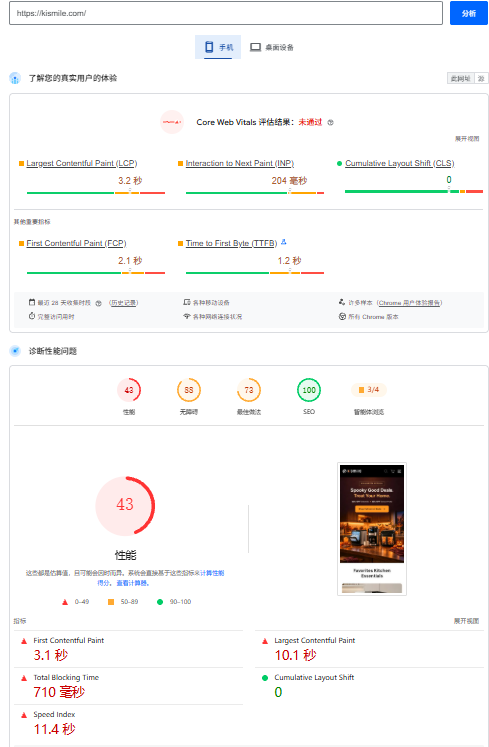The image size is (489, 747).
Task: Click Speed Index 11.4 秒 value
Action: coord(54,729)
